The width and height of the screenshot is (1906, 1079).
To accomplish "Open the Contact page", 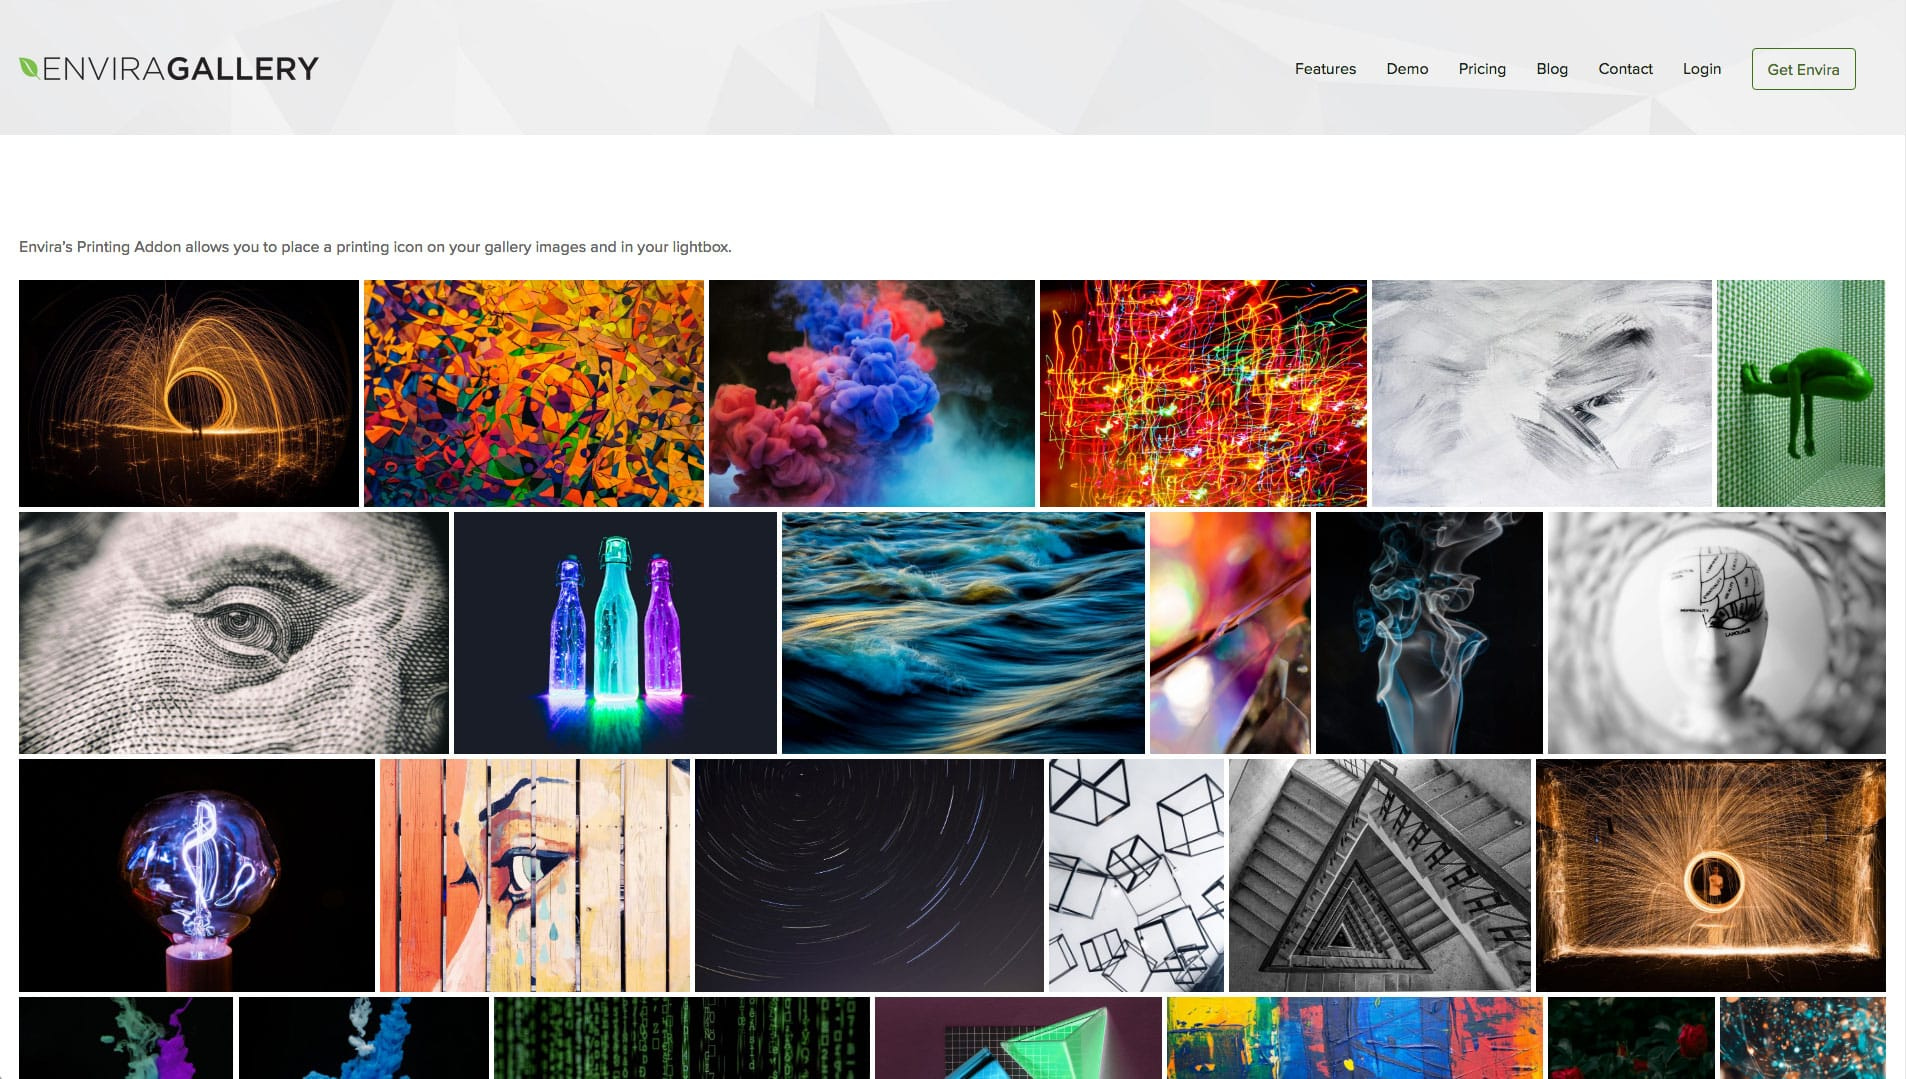I will [1625, 69].
